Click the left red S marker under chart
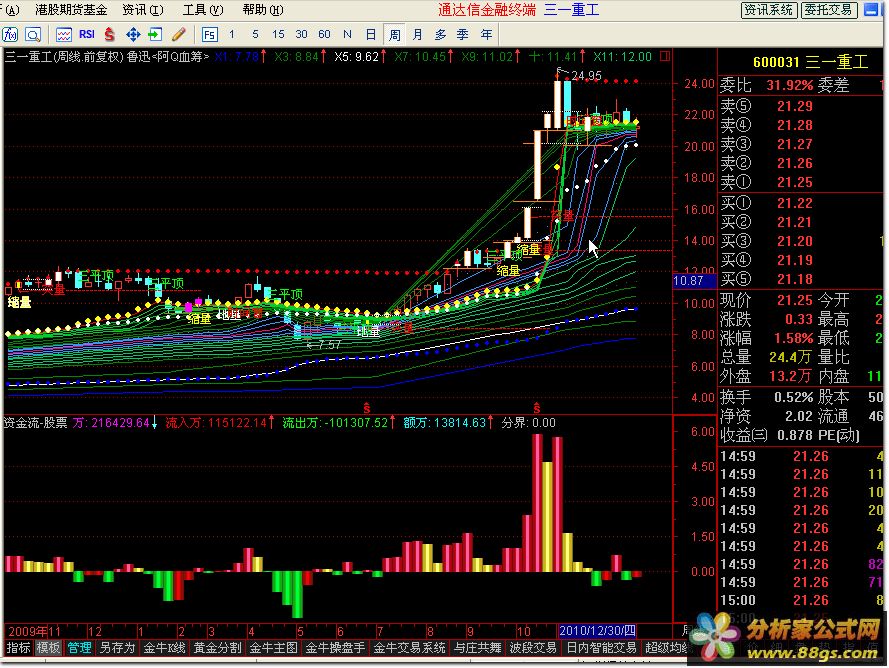 click(366, 408)
